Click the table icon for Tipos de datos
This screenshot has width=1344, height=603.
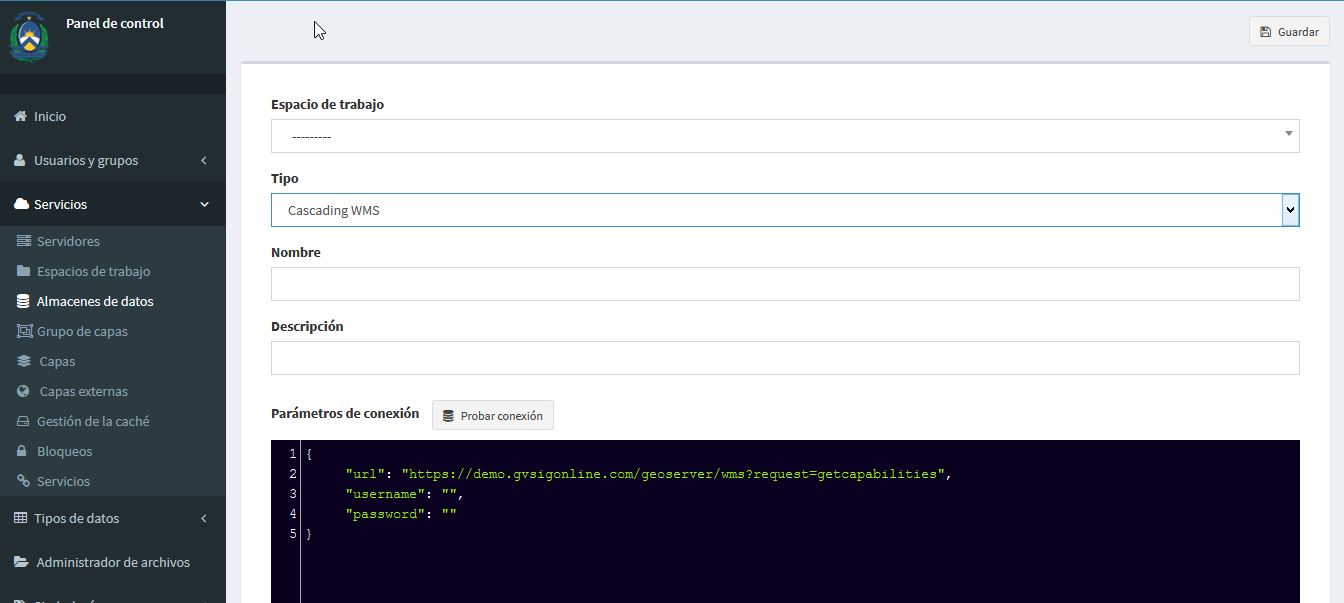(20, 519)
